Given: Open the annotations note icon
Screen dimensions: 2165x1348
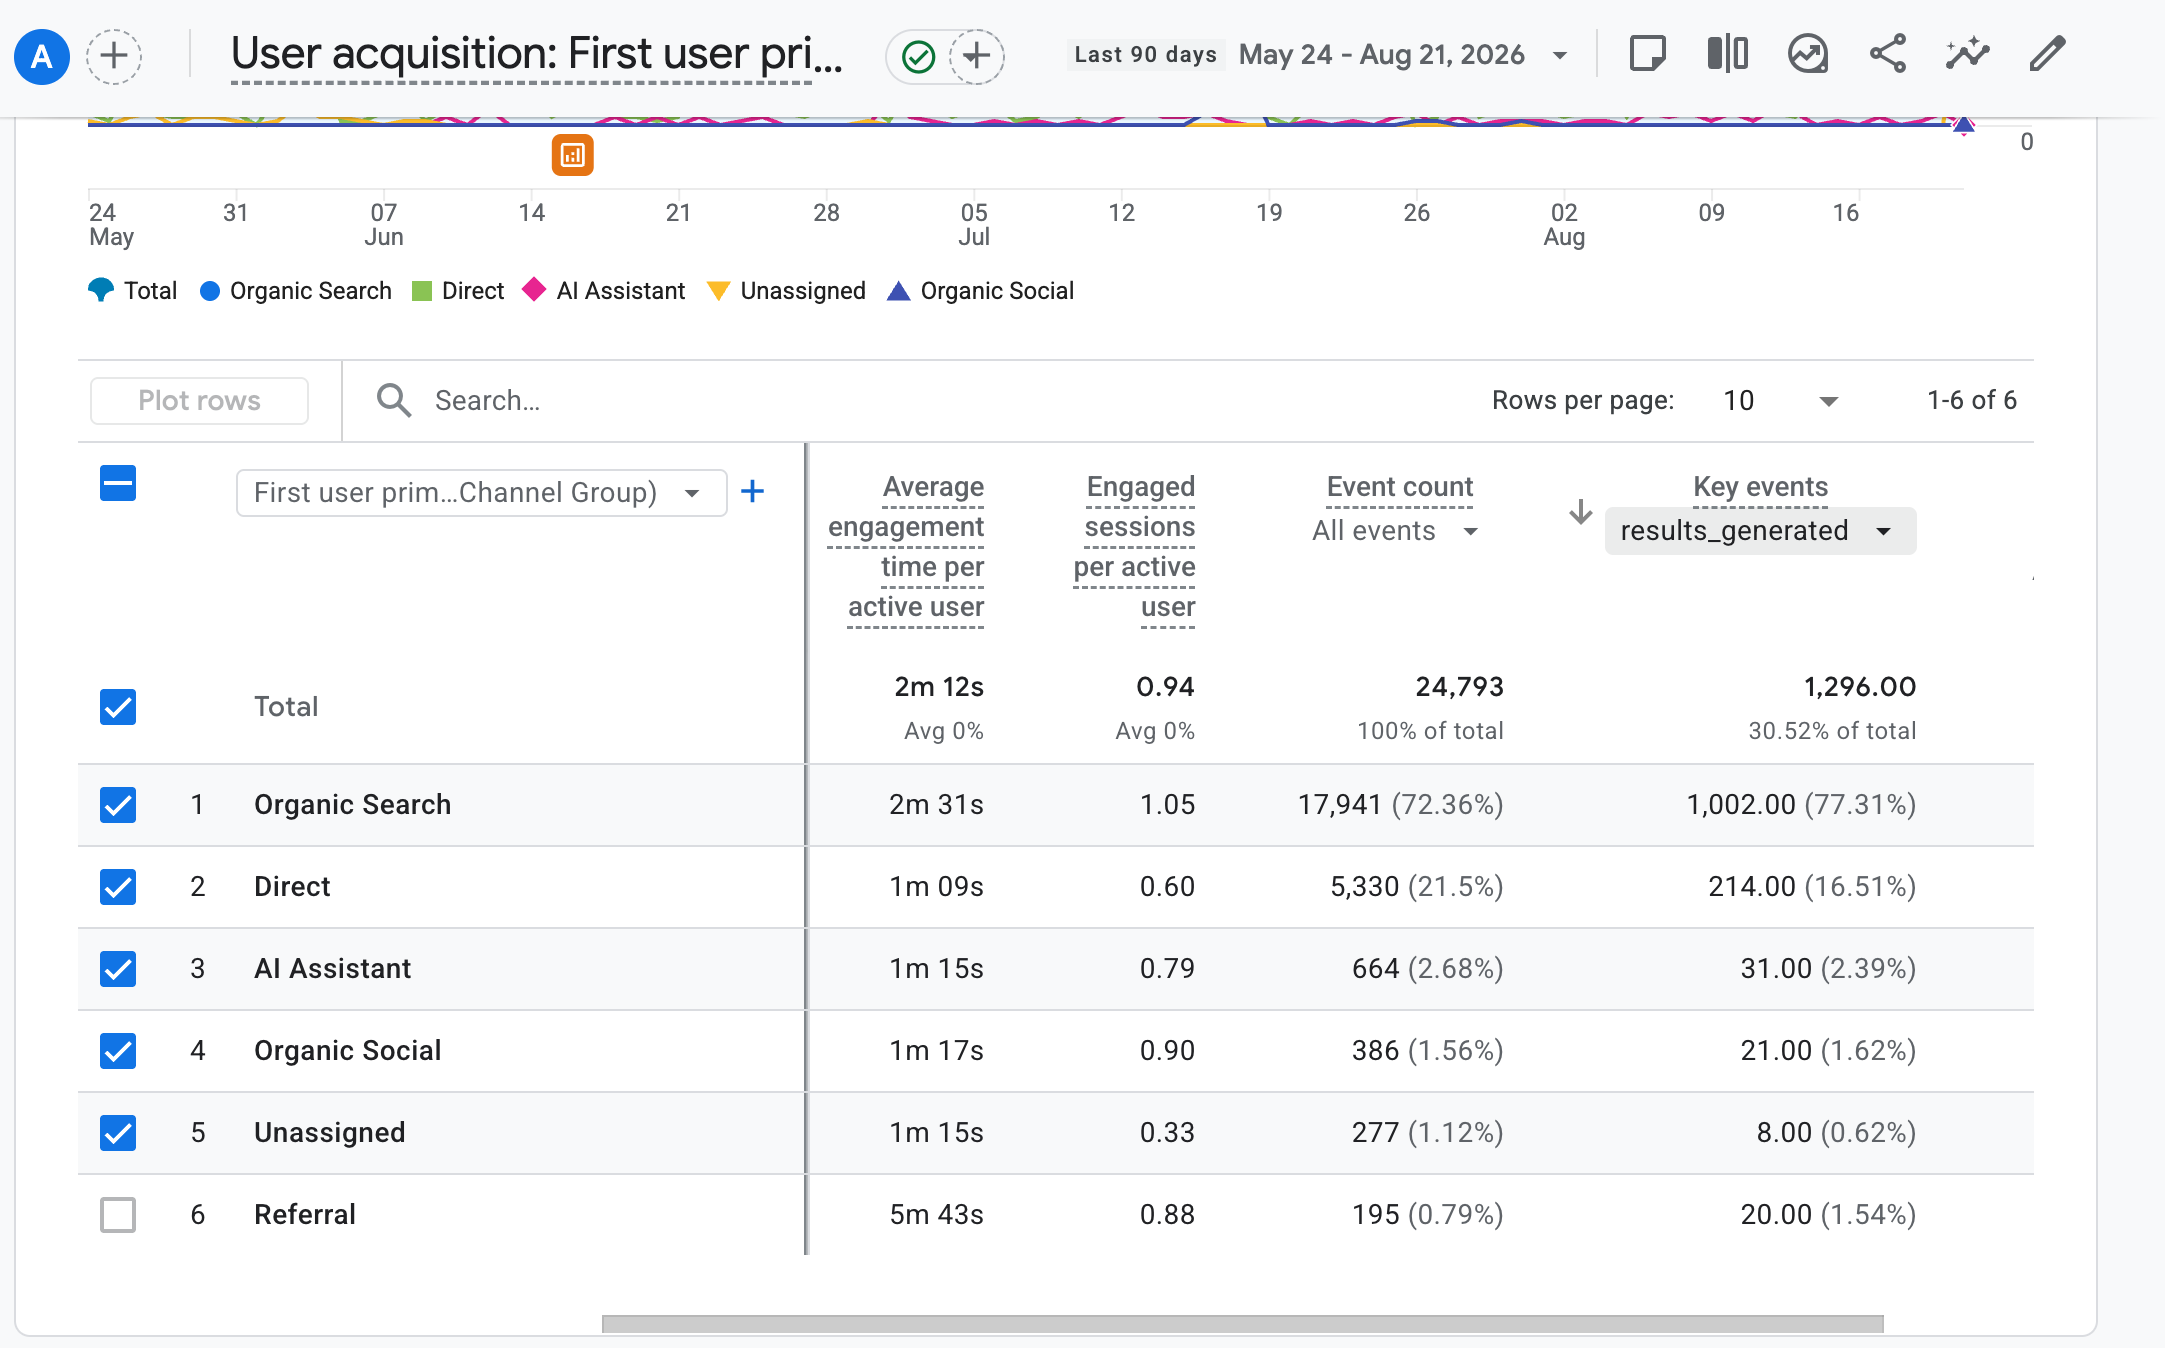Looking at the screenshot, I should coord(1647,54).
